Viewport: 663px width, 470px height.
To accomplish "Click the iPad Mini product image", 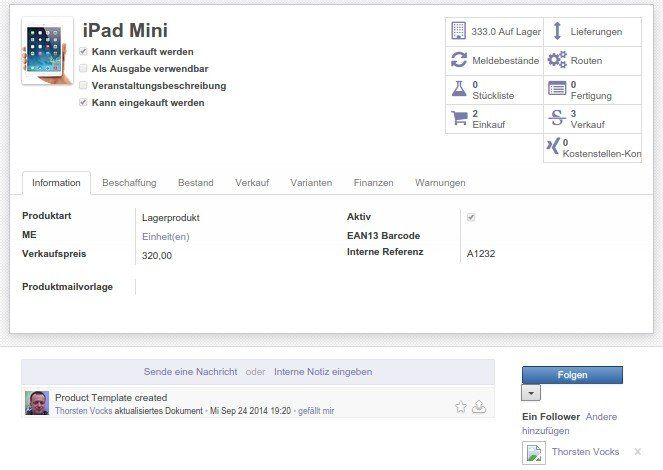I will tap(46, 50).
